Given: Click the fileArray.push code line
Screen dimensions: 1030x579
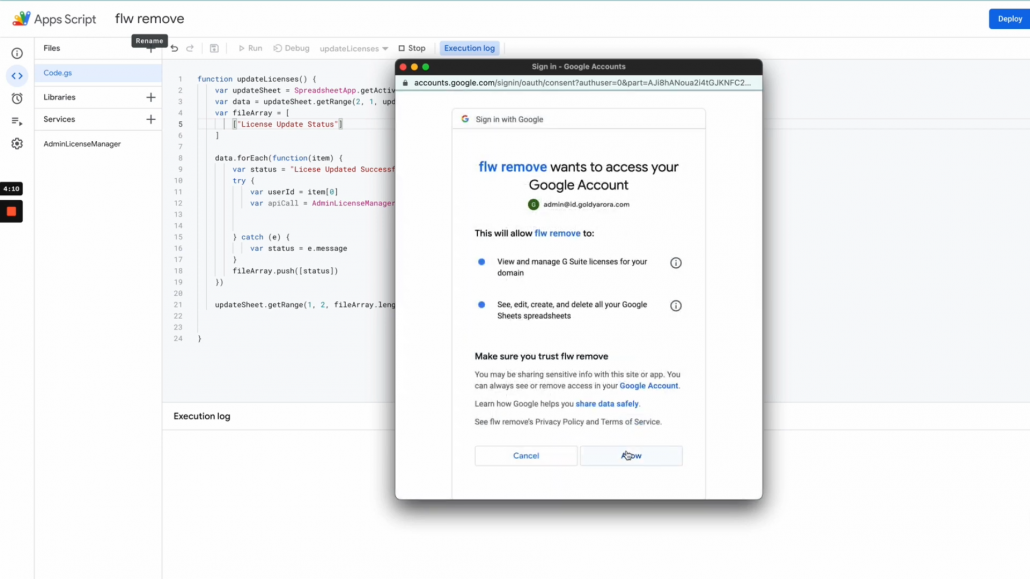Looking at the screenshot, I should click(285, 271).
